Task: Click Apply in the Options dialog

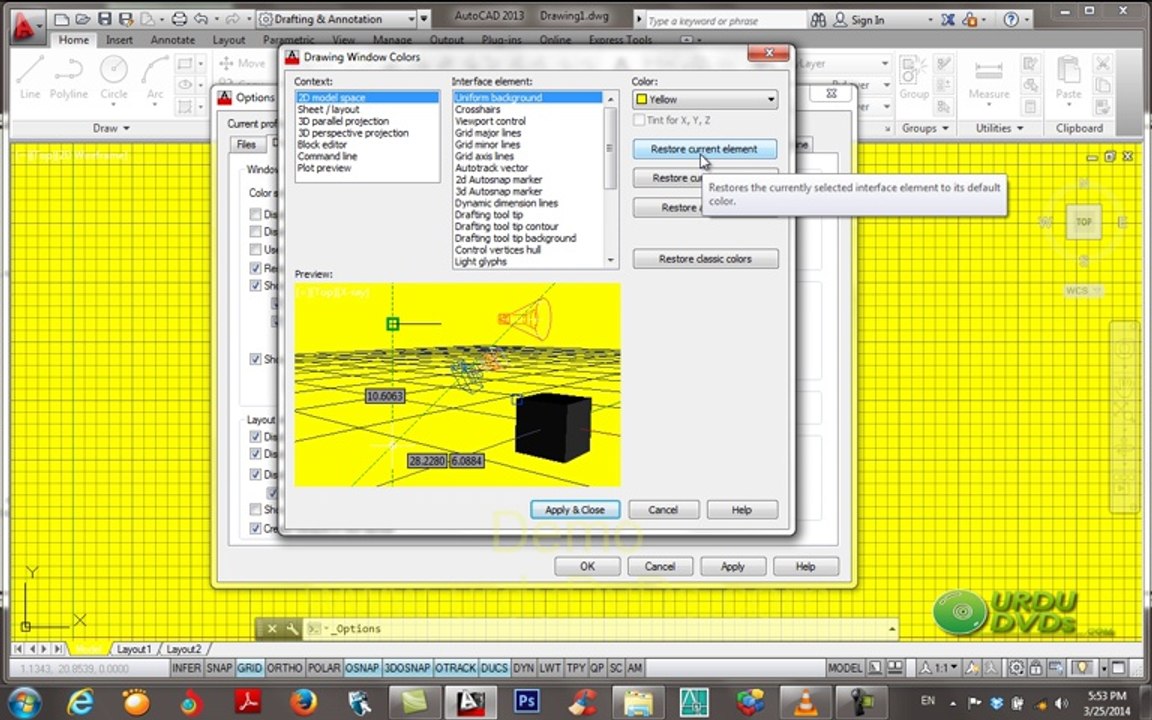Action: pos(732,566)
